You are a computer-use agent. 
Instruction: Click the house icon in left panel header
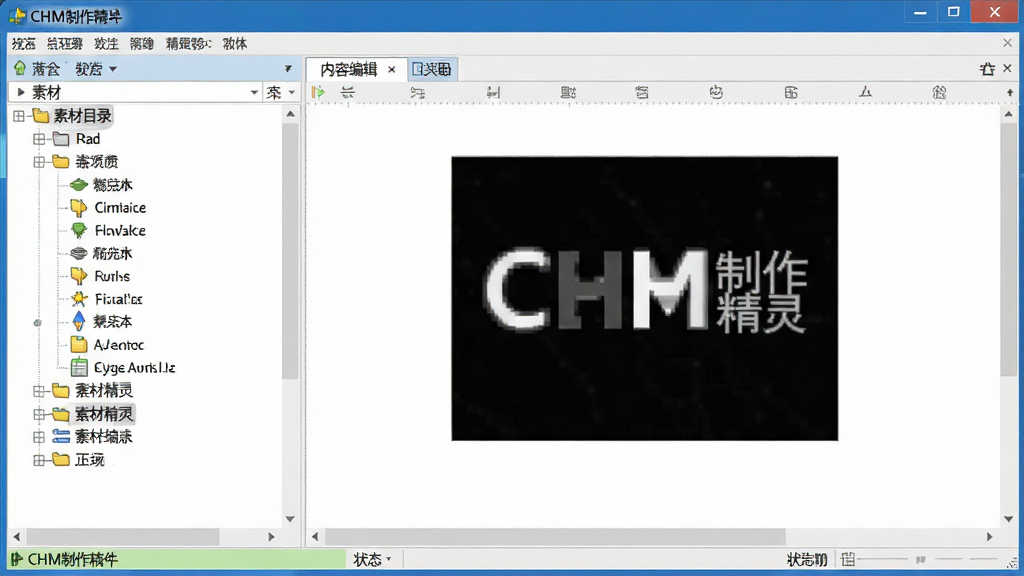20,69
